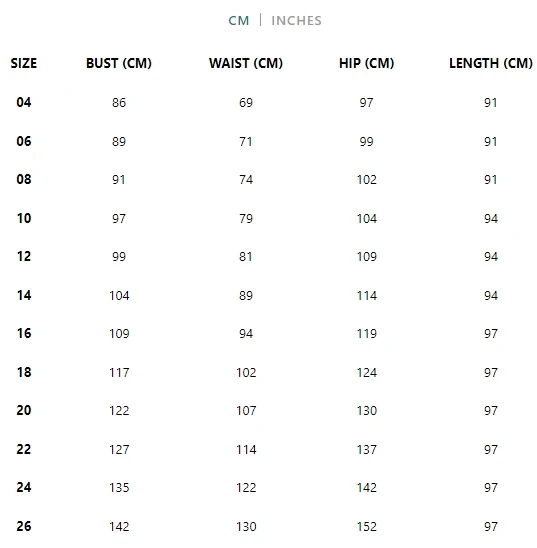Click the WAIST (CM) column header
This screenshot has width=537, height=548.
click(x=246, y=63)
